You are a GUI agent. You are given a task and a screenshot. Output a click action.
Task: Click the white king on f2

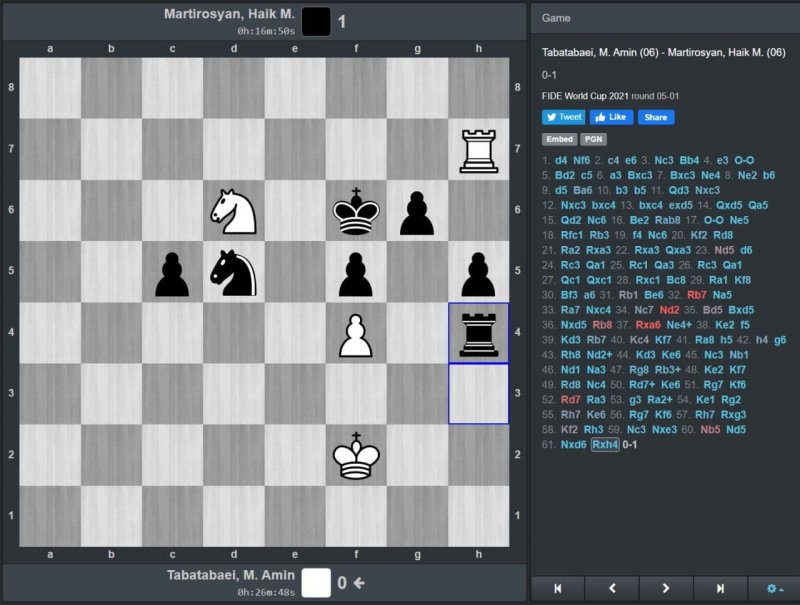pos(355,456)
